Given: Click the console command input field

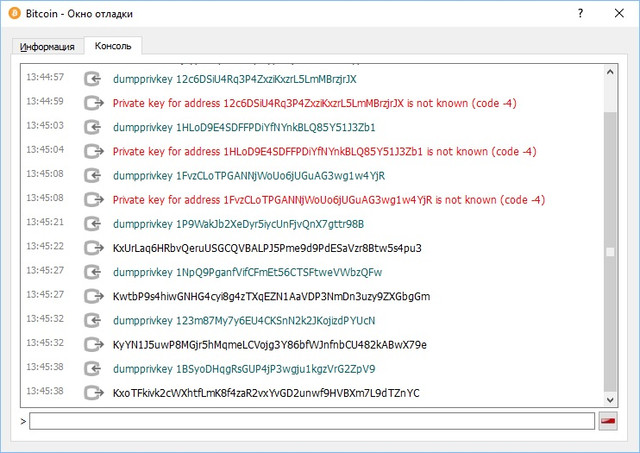Looking at the screenshot, I should tap(312, 421).
